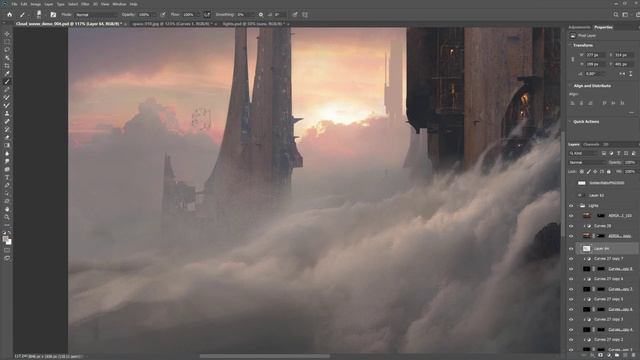Select the Zoom tool

coord(7,217)
